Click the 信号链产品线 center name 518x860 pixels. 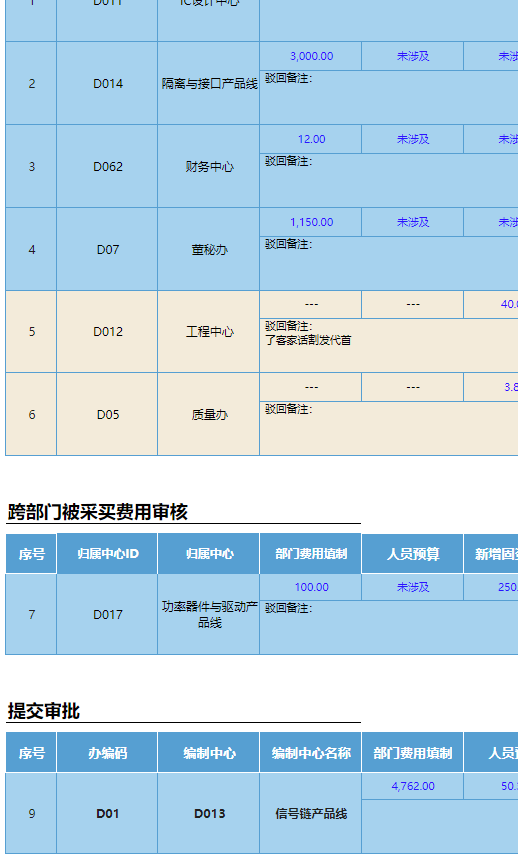pos(311,813)
